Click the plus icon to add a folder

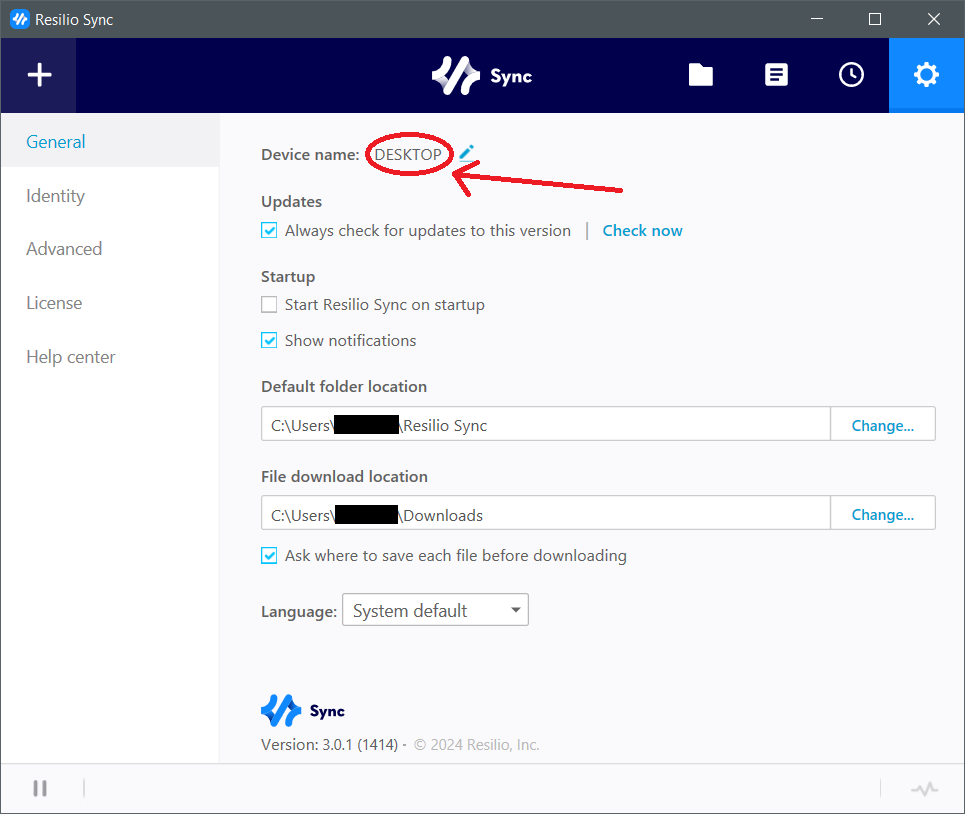[x=39, y=75]
